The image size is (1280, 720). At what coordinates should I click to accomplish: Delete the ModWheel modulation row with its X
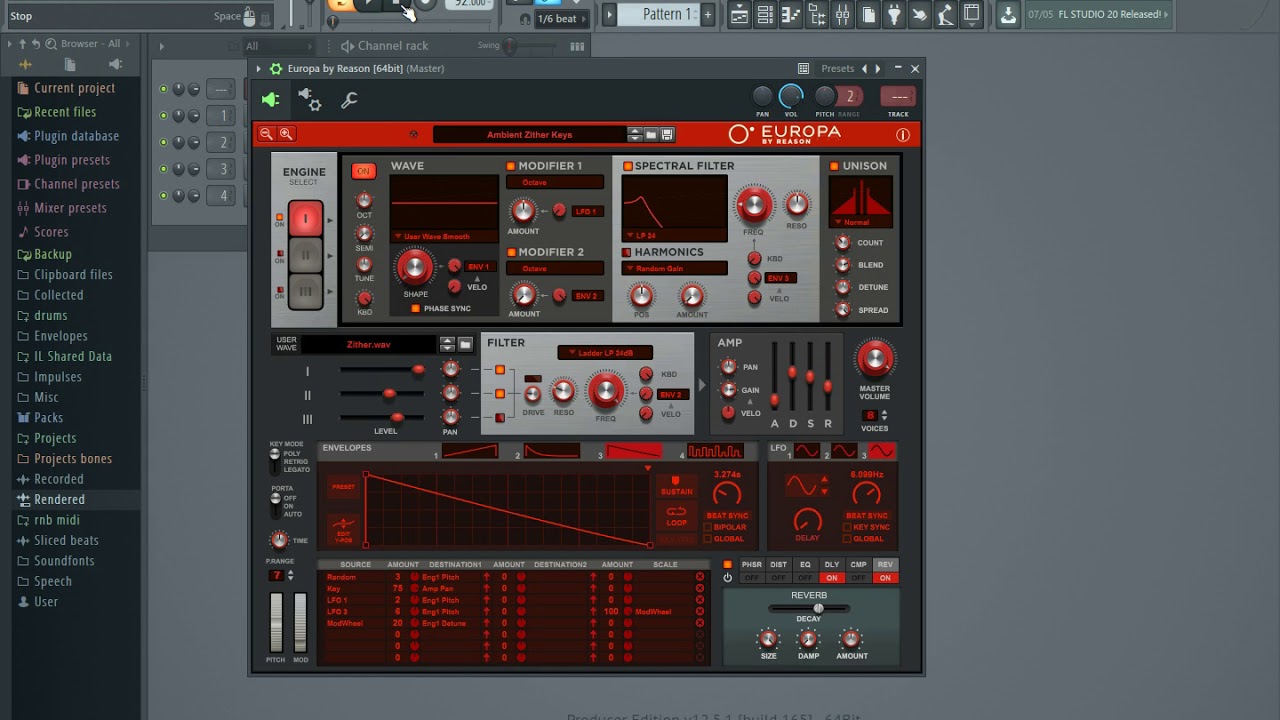point(699,623)
